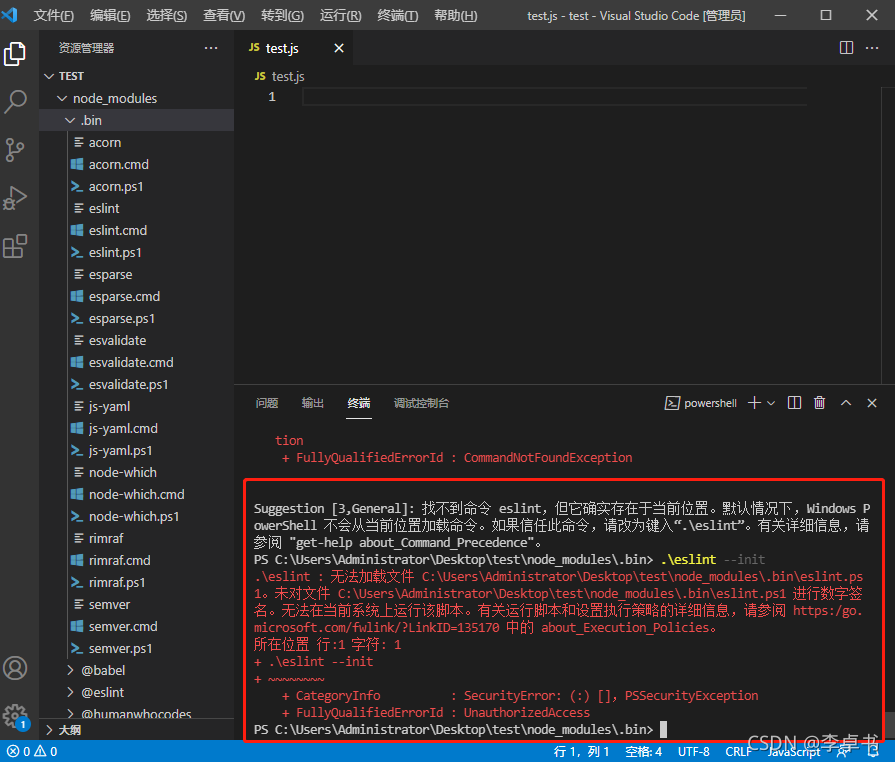Screen dimensions: 895x762
Task: Open the 运行(R) menu
Action: [x=341, y=15]
